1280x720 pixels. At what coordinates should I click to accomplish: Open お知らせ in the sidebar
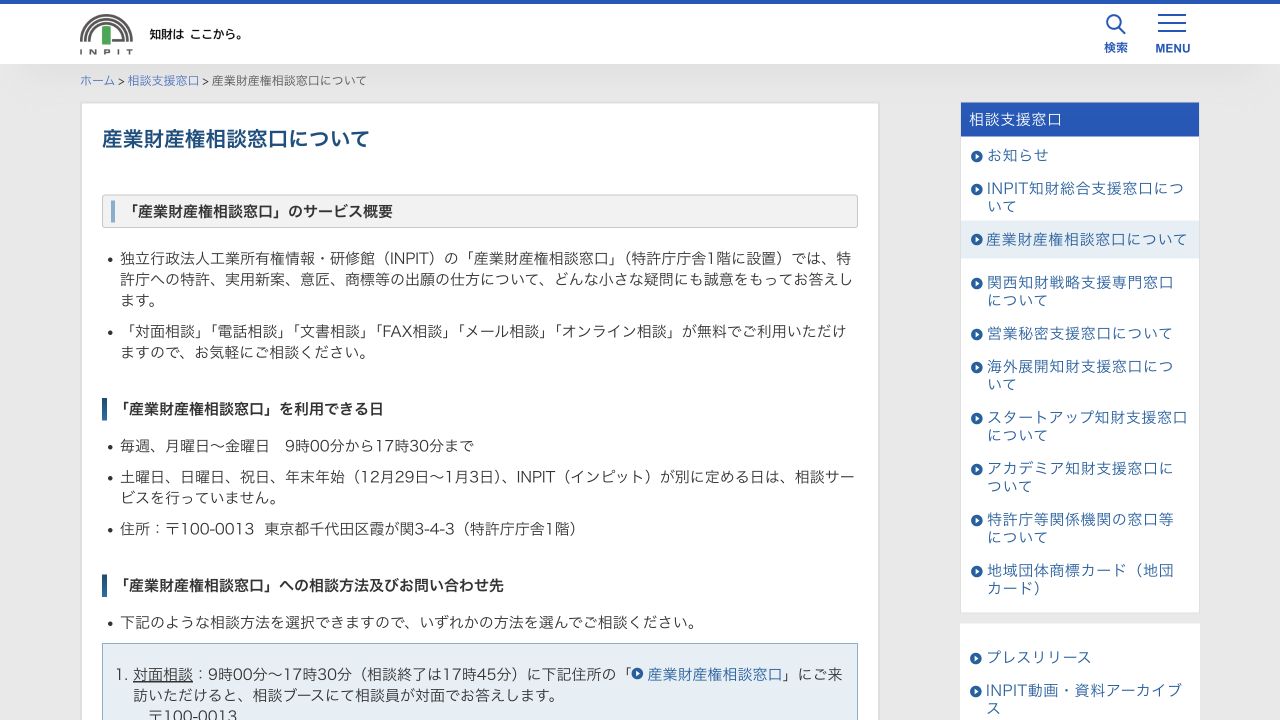click(1018, 155)
